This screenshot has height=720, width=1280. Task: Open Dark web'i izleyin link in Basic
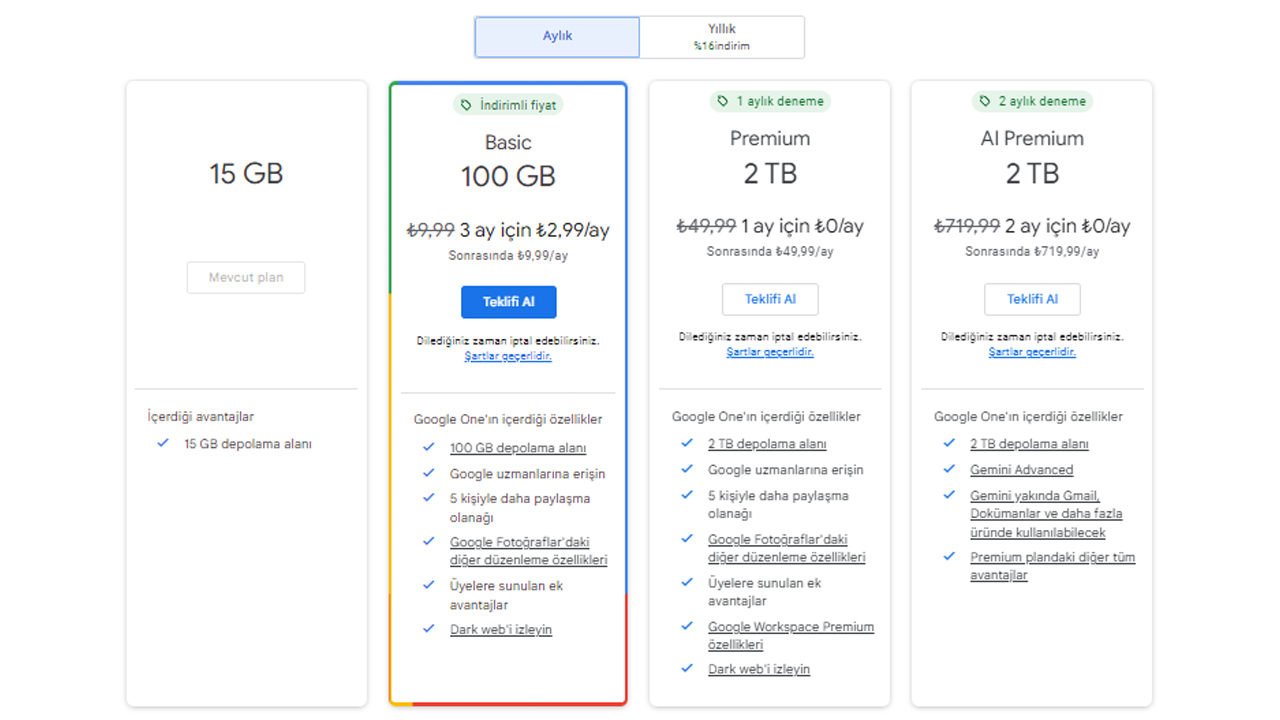pyautogui.click(x=501, y=630)
